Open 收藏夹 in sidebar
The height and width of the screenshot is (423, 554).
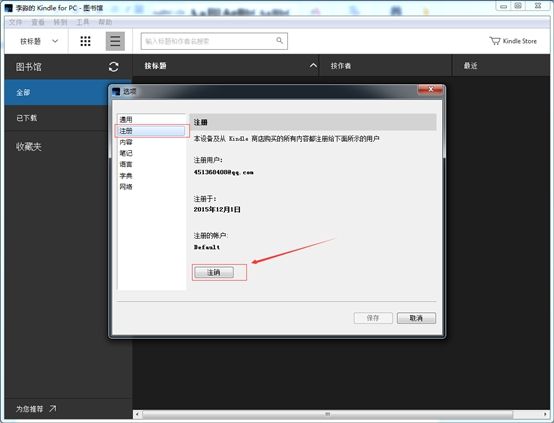pyautogui.click(x=29, y=147)
